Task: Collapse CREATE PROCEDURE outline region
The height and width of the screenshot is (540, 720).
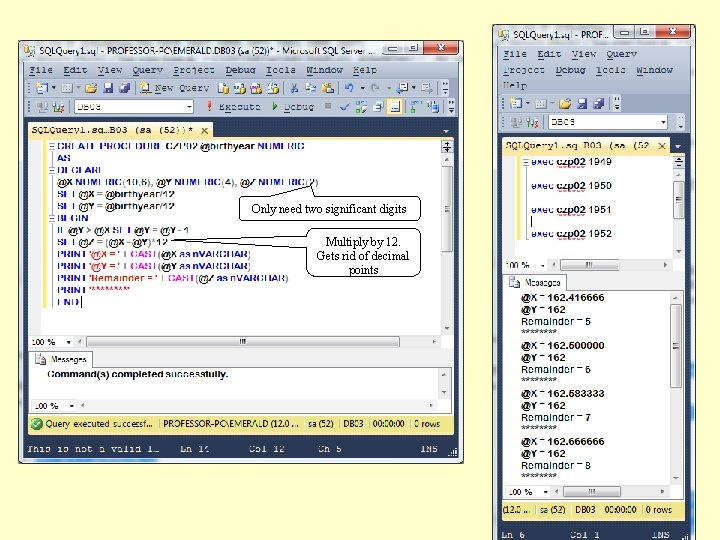Action: 52,146
